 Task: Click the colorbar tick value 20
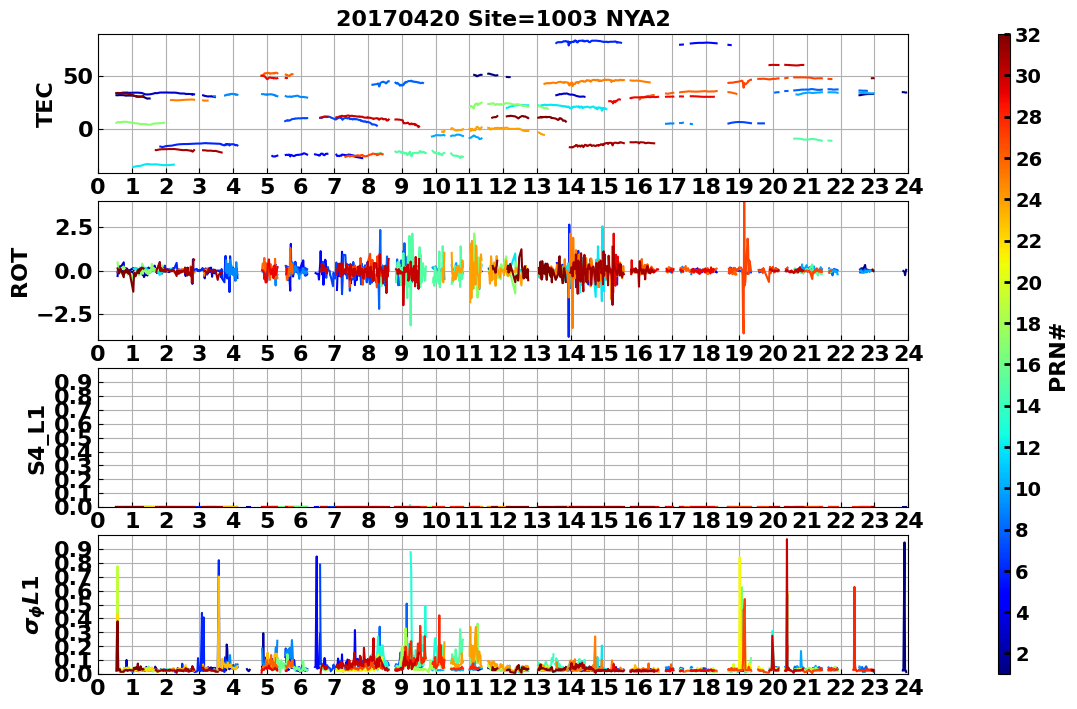point(1028,282)
